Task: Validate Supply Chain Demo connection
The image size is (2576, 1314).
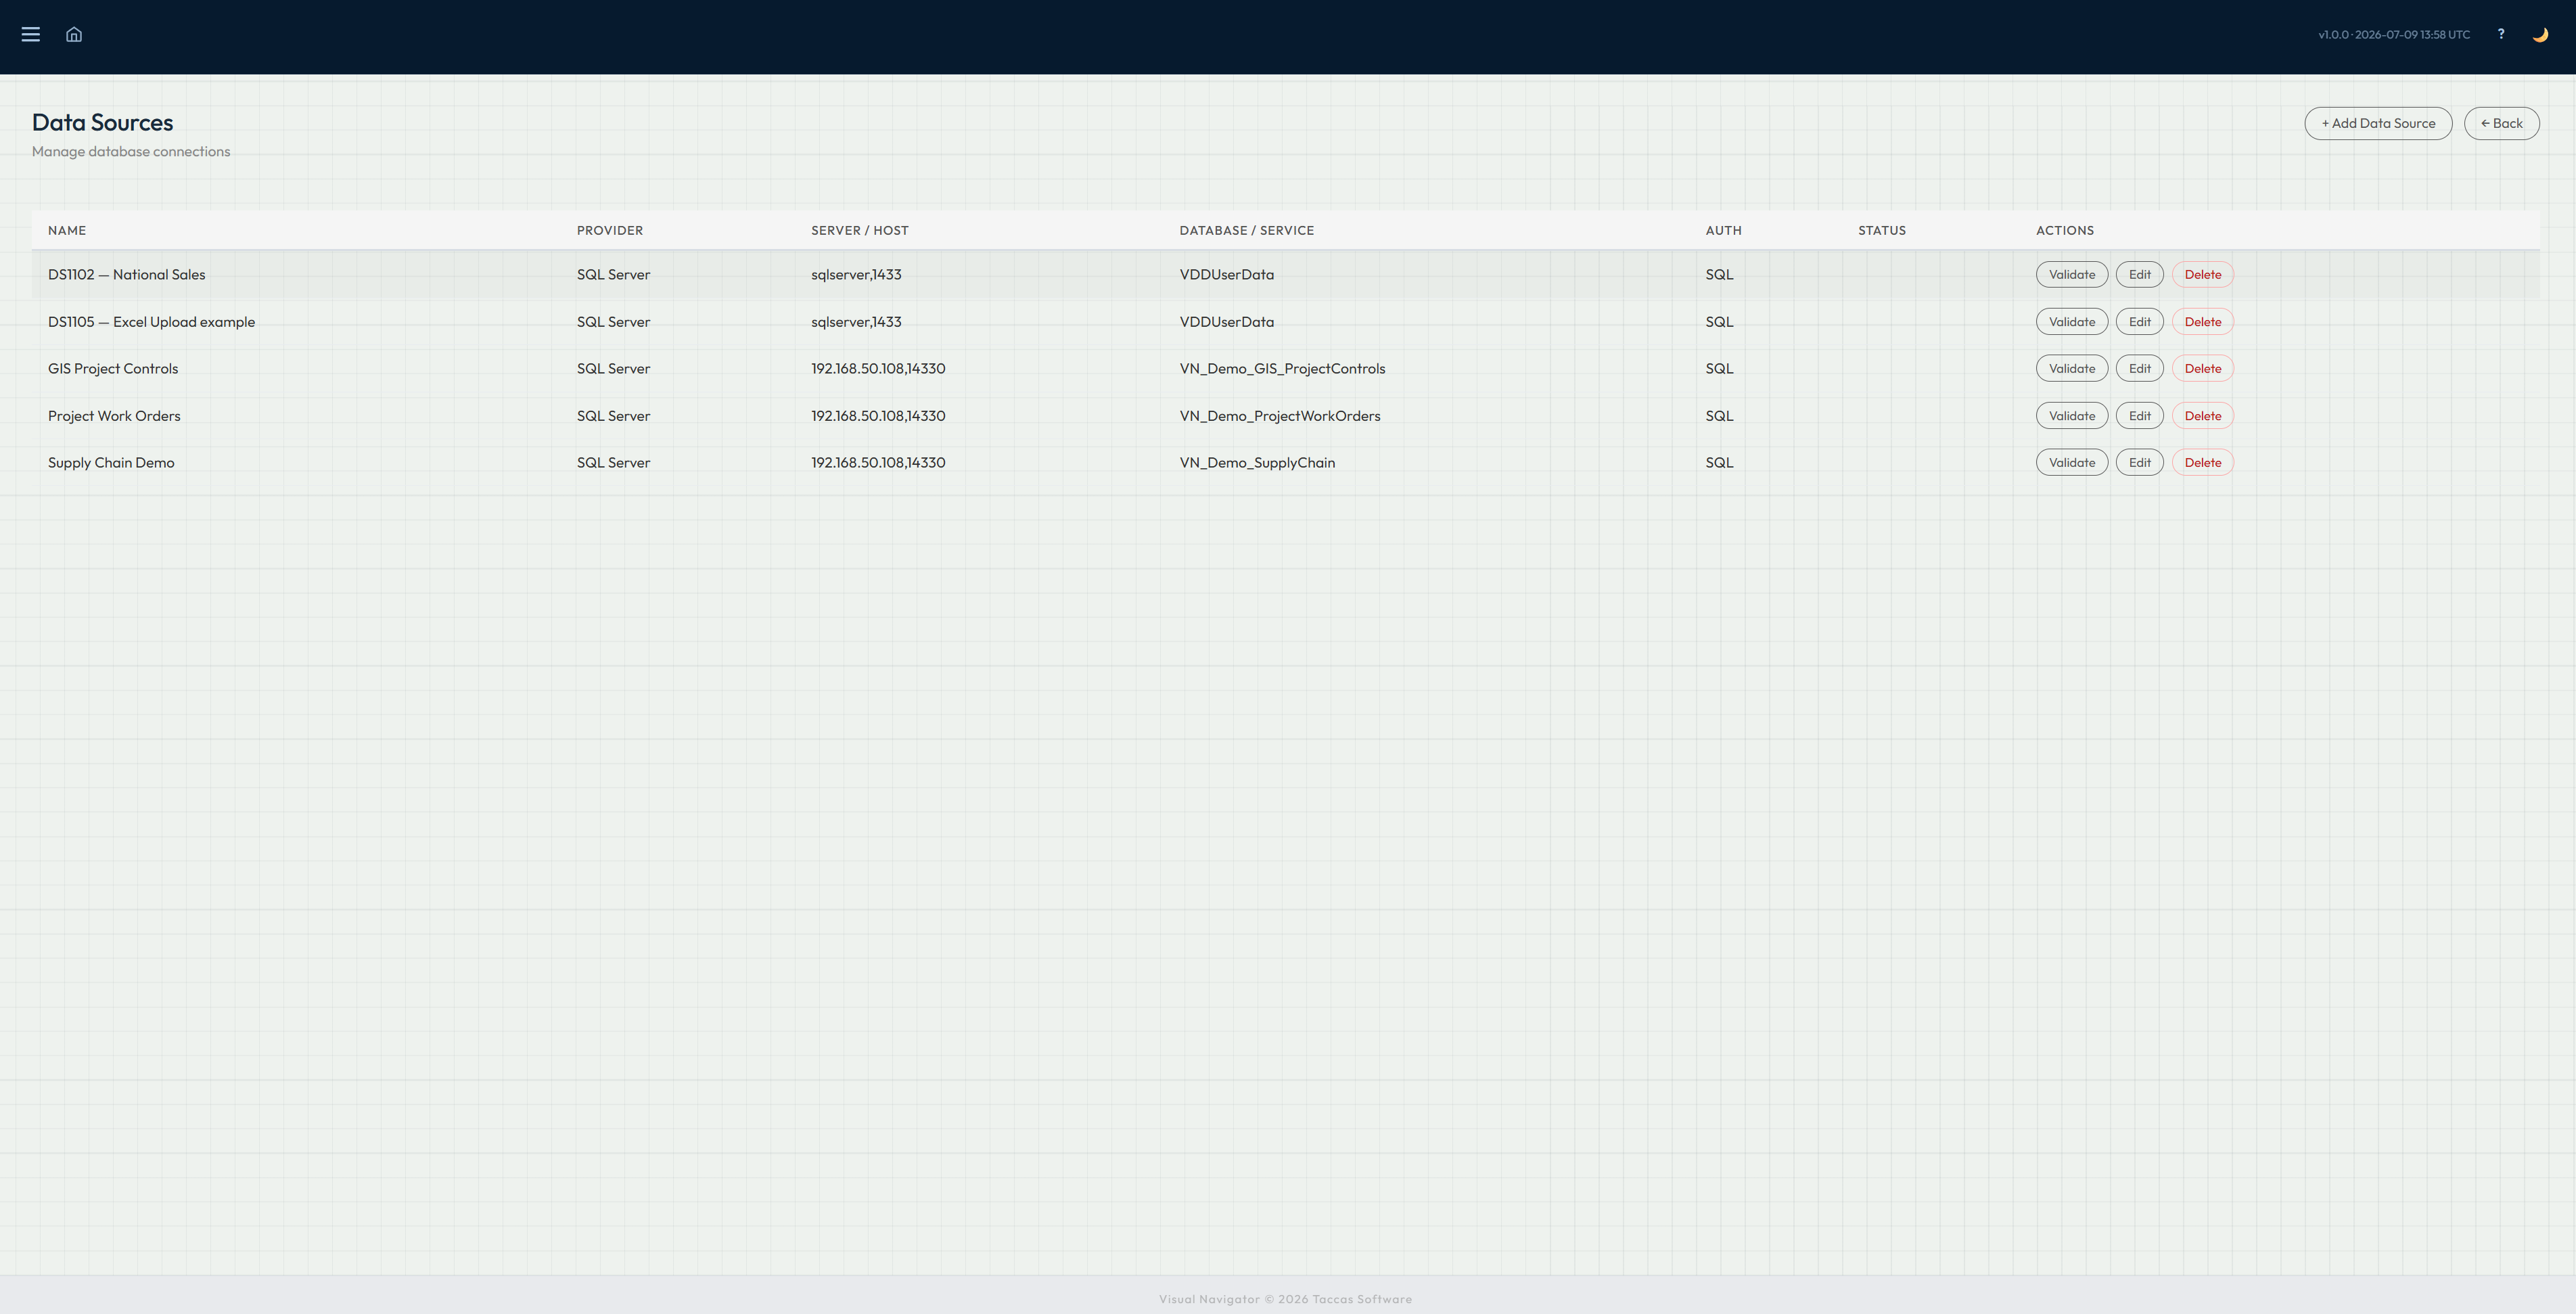Action: [x=2072, y=462]
